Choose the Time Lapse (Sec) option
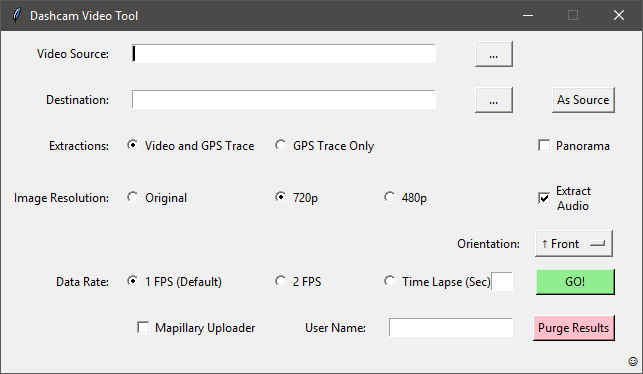This screenshot has width=643, height=374. click(390, 281)
